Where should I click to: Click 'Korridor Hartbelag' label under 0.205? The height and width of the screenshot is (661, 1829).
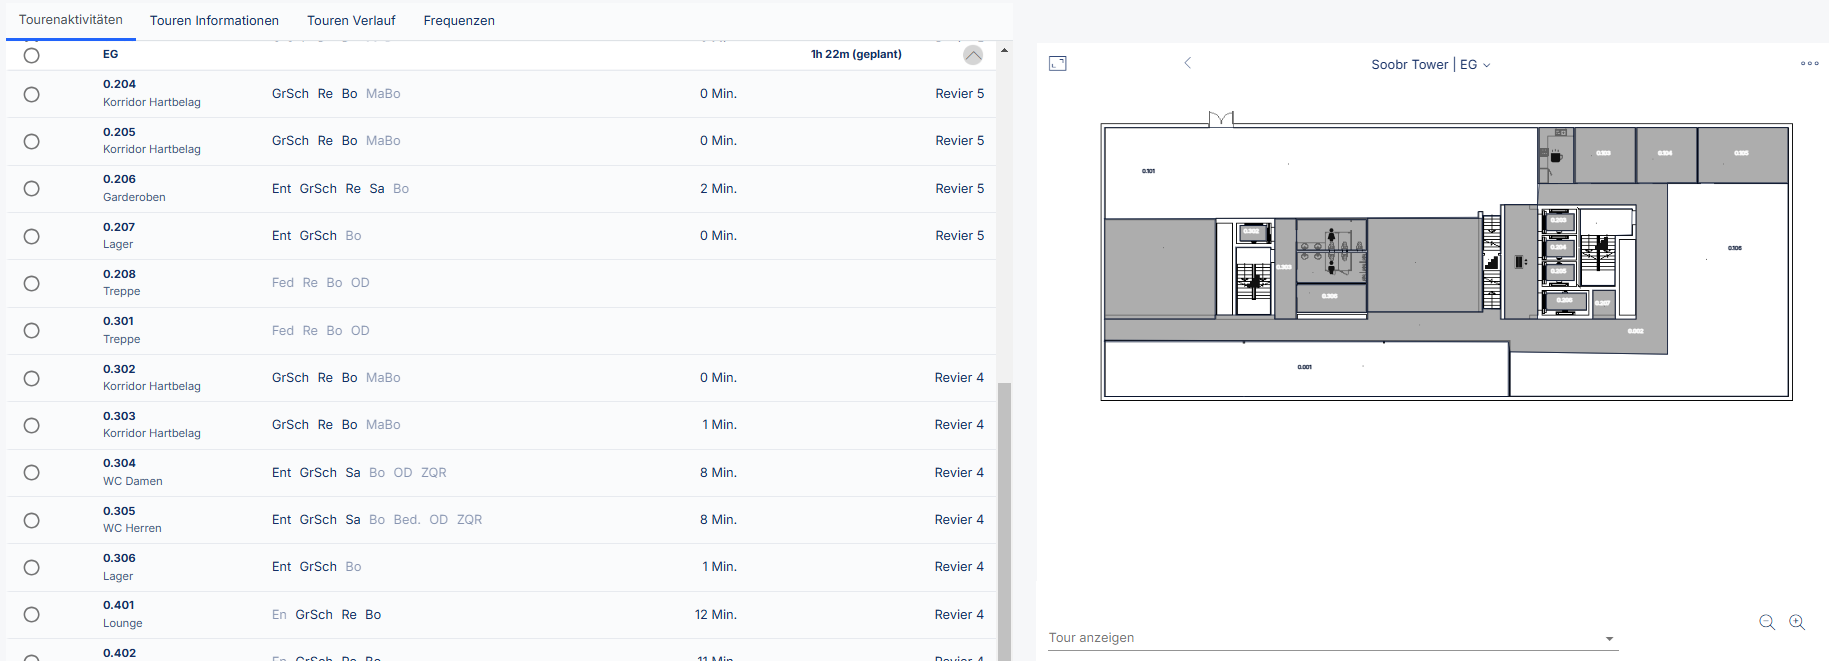tap(152, 149)
